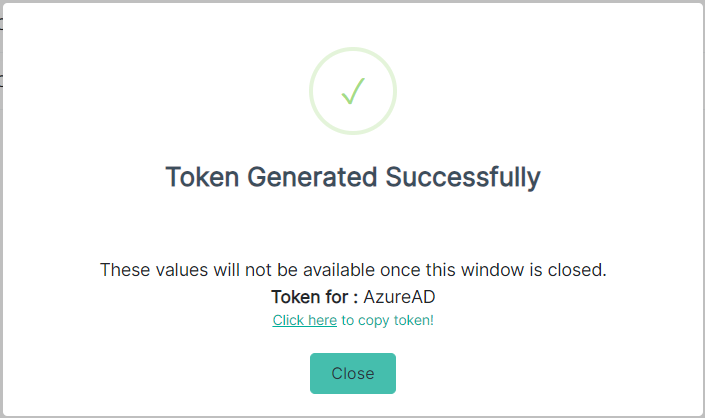Click the AzureAD token name value
Image resolution: width=705 pixels, height=418 pixels.
(x=399, y=297)
